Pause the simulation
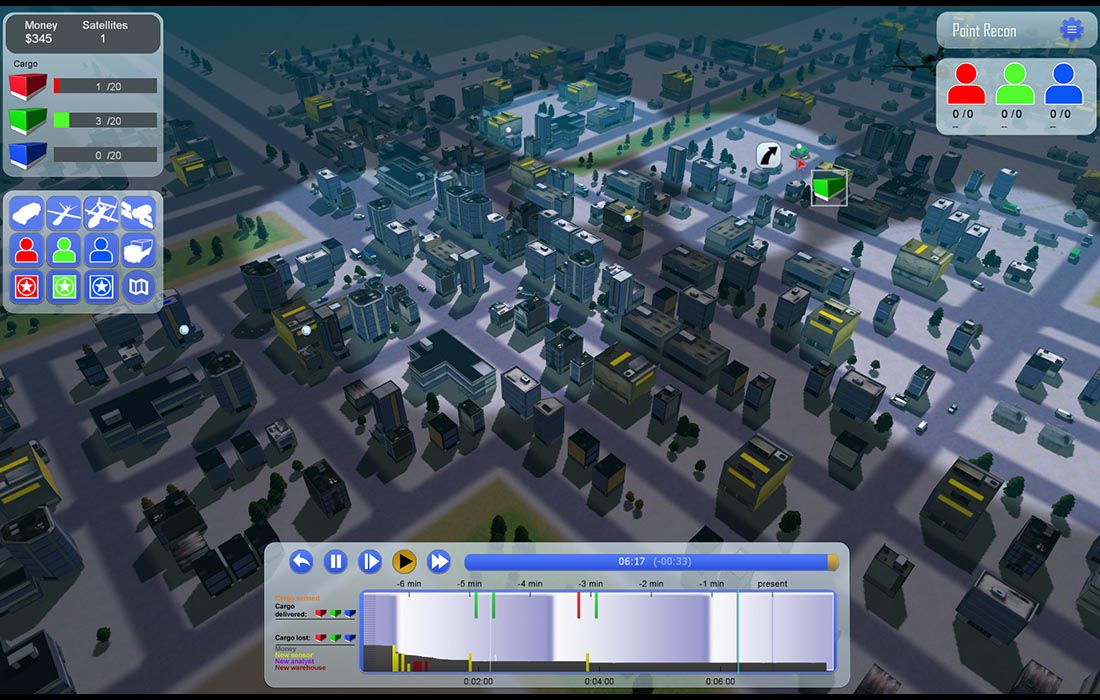Screen dimensions: 1100x700 (335, 561)
